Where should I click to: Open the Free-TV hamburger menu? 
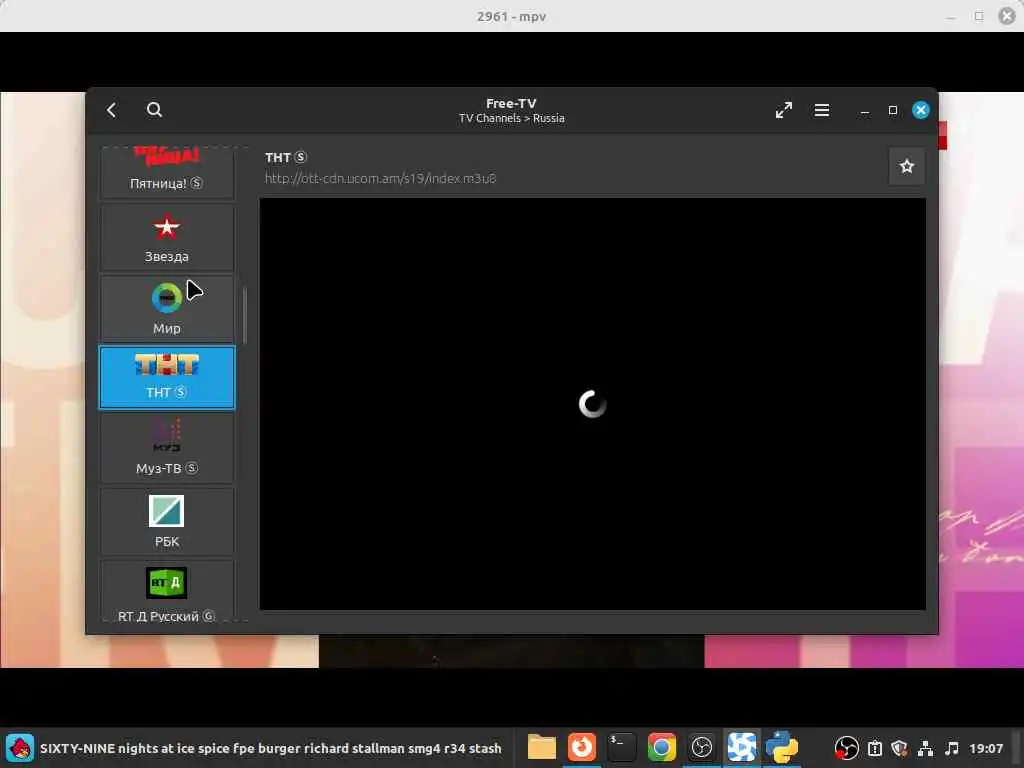click(822, 110)
